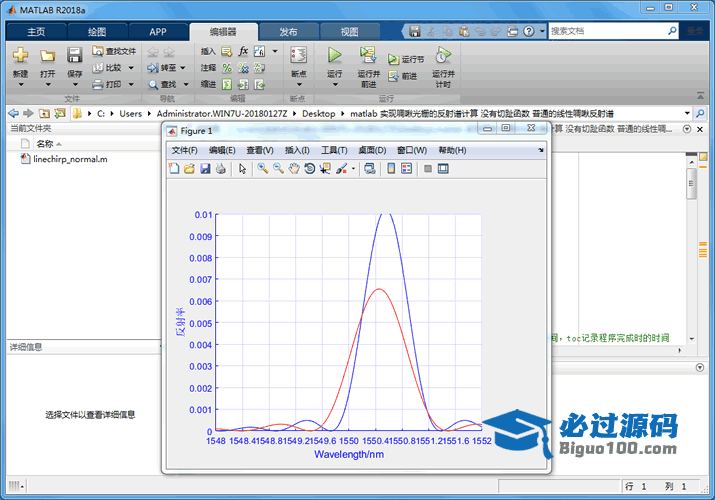Click Find Files (查找文件) button
This screenshot has height=500, width=715.
pyautogui.click(x=114, y=51)
